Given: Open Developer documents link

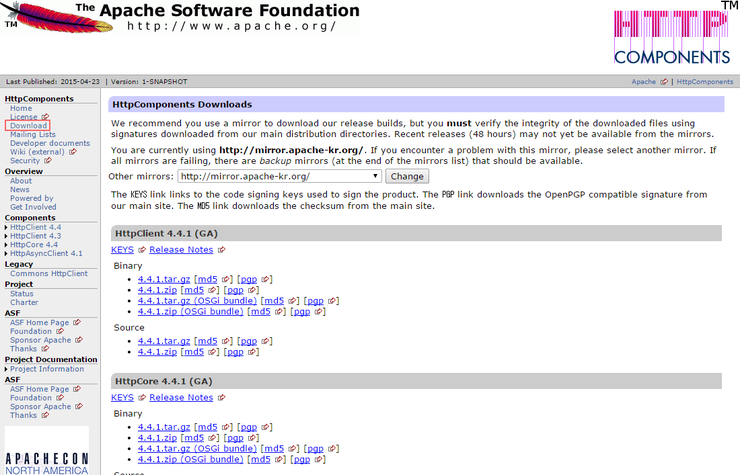Looking at the screenshot, I should 50,143.
